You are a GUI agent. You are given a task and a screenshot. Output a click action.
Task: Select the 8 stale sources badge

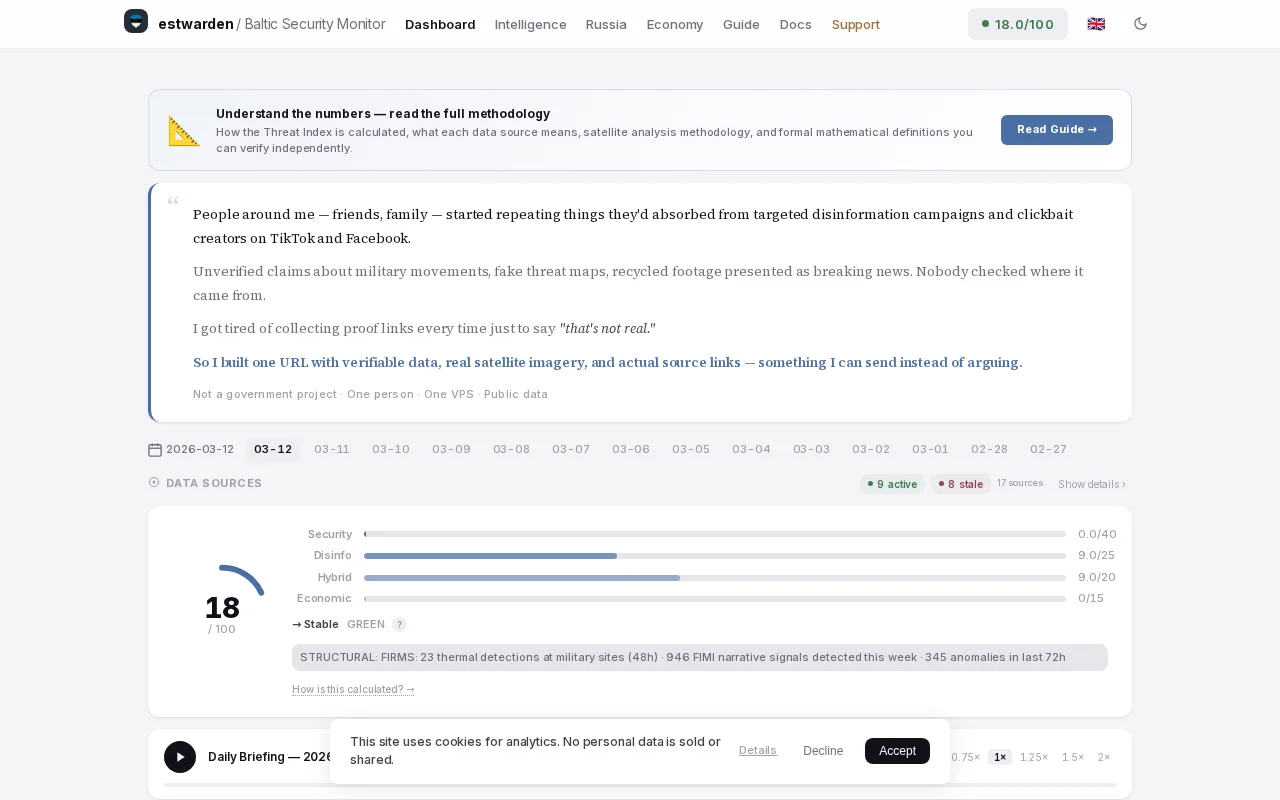(x=961, y=484)
